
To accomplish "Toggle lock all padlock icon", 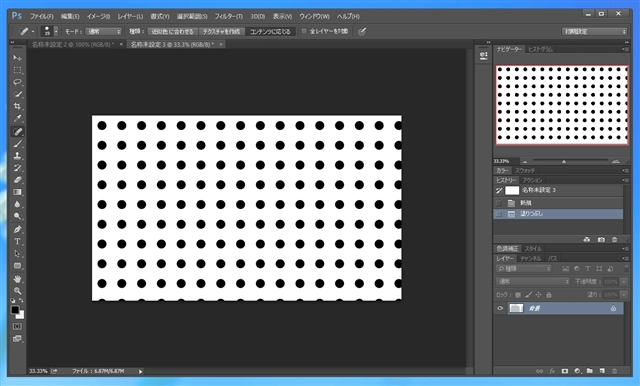I will 549,295.
